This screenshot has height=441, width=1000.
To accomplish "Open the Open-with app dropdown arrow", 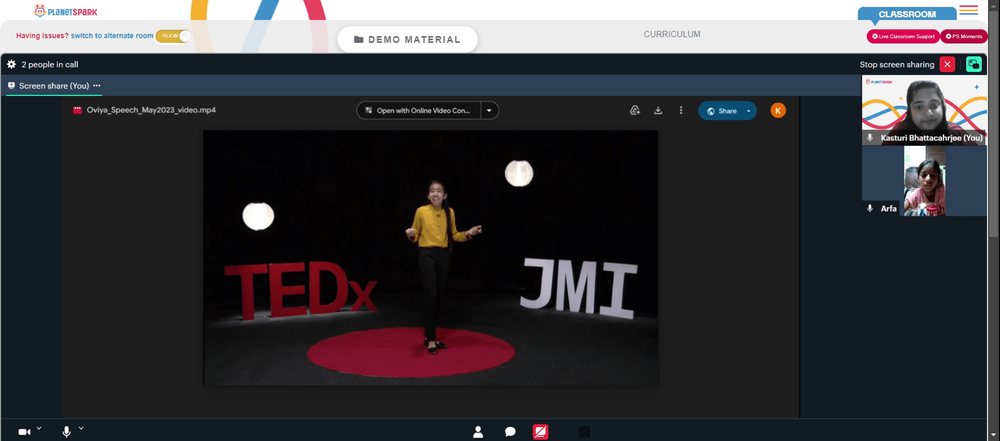I will (x=489, y=110).
